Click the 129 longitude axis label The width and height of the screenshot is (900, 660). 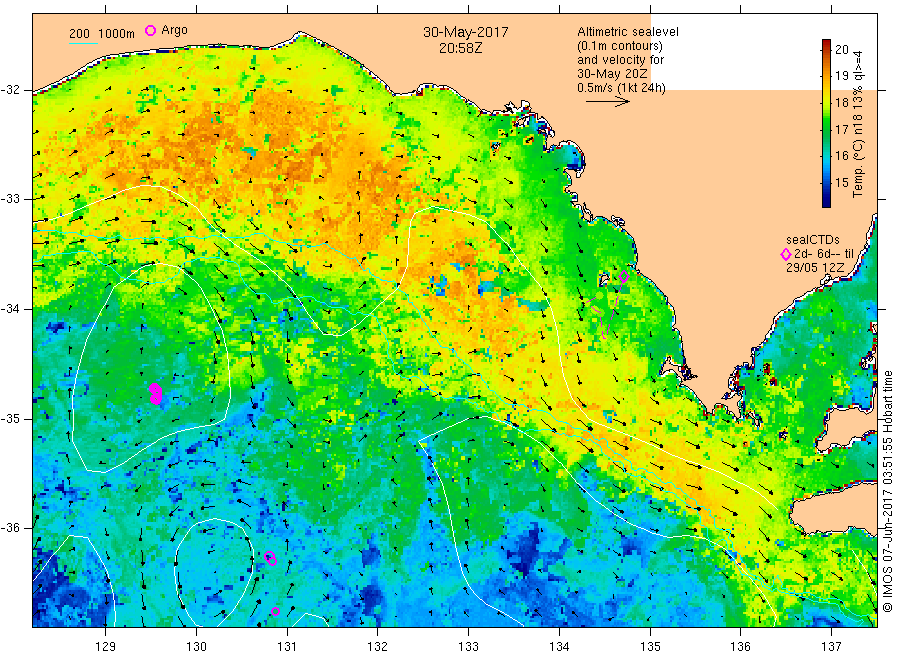106,647
